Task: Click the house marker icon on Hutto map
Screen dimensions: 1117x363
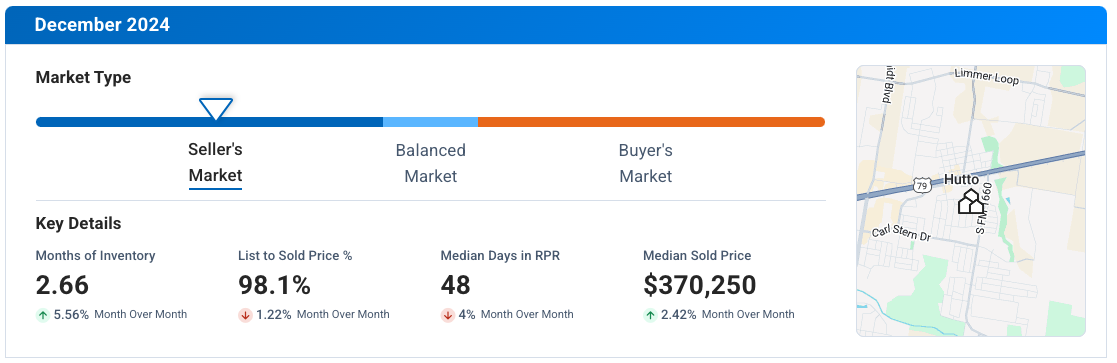Action: (x=970, y=201)
